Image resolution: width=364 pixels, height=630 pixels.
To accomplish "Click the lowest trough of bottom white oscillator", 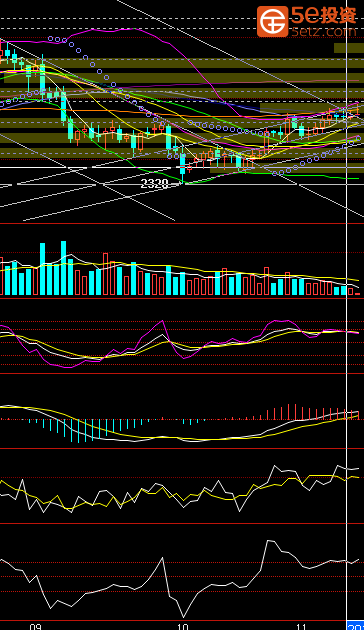I will tap(184, 617).
